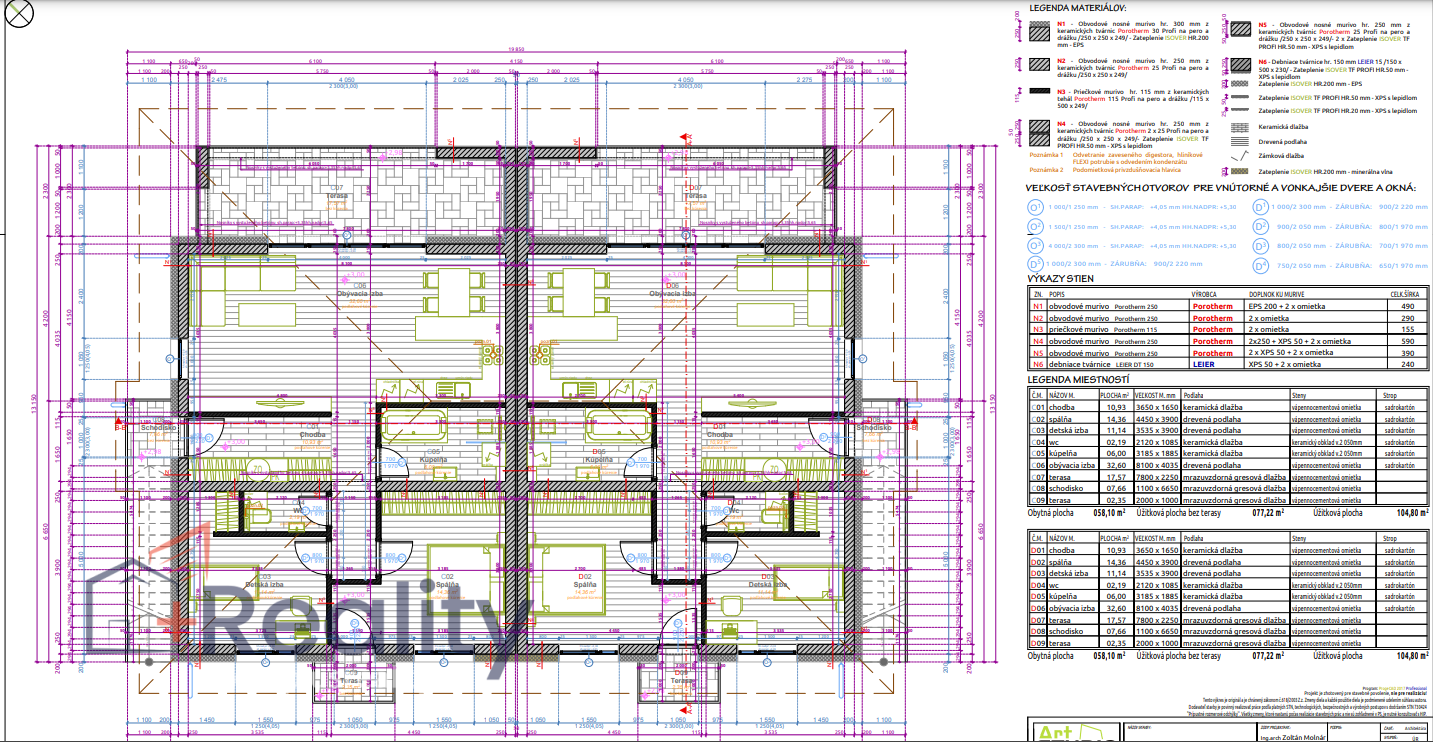Click size '2120 x 1085' in row C04
The image size is (1433, 742).
(1157, 442)
